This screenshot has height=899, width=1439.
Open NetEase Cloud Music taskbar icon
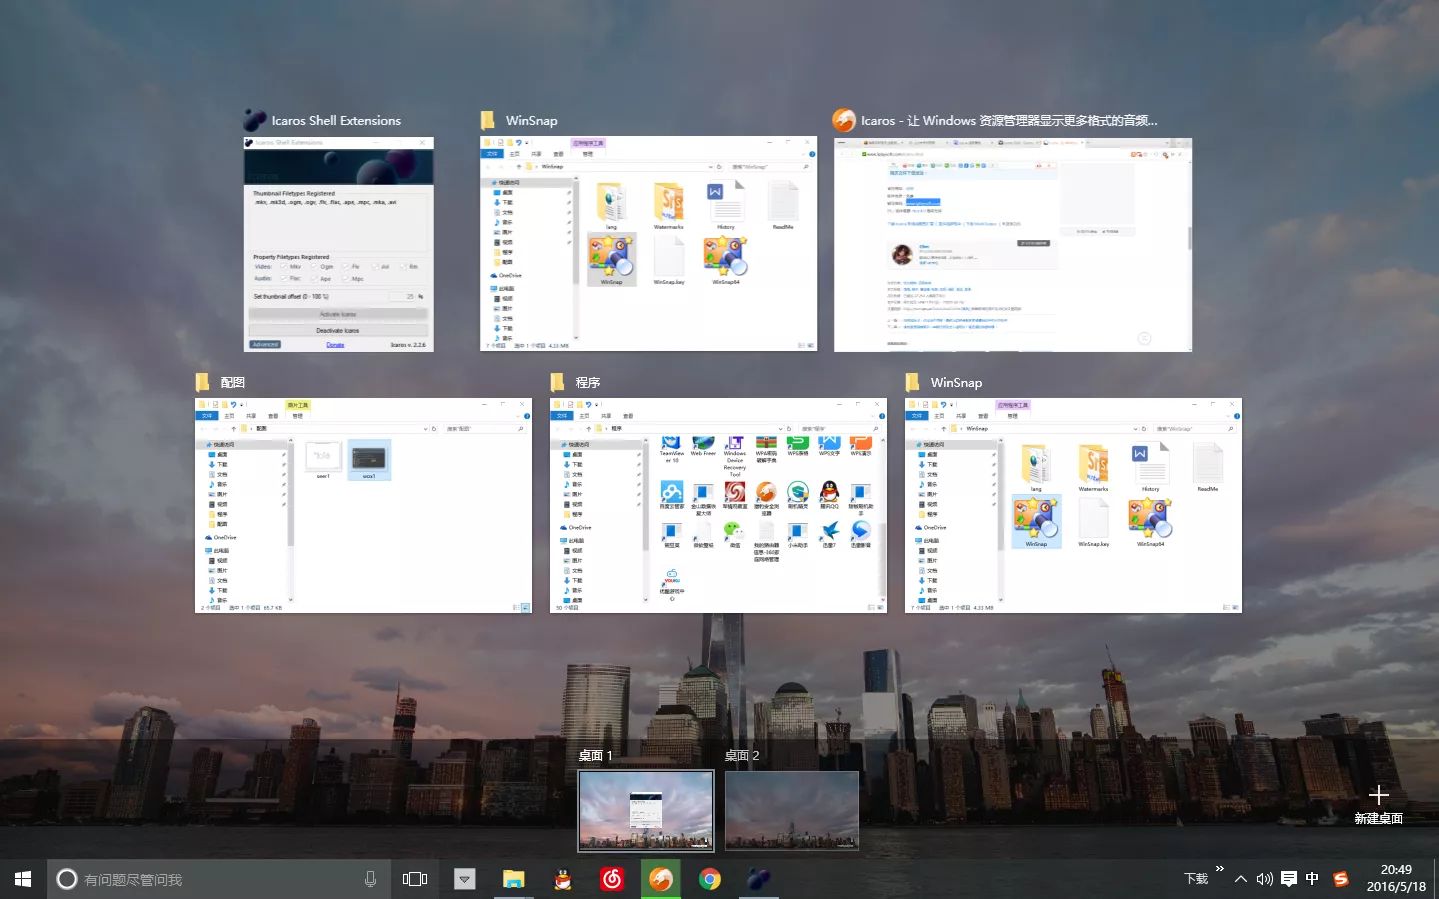pos(612,879)
